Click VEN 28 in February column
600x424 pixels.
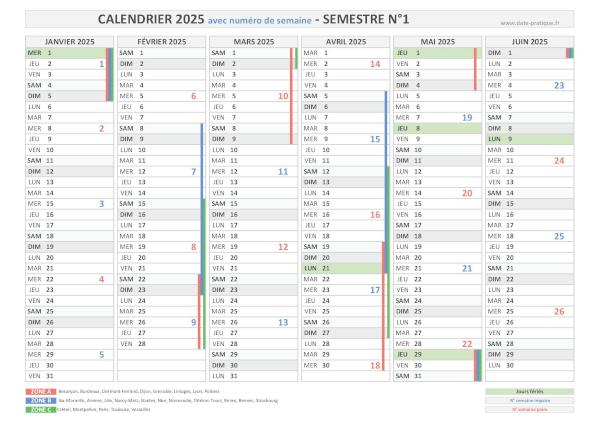click(158, 344)
